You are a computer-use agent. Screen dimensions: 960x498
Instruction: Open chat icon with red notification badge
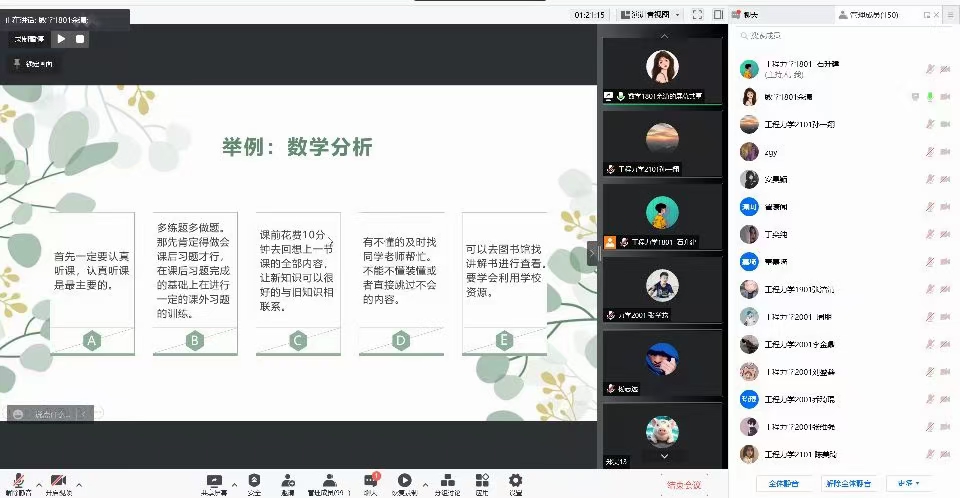[x=370, y=481]
